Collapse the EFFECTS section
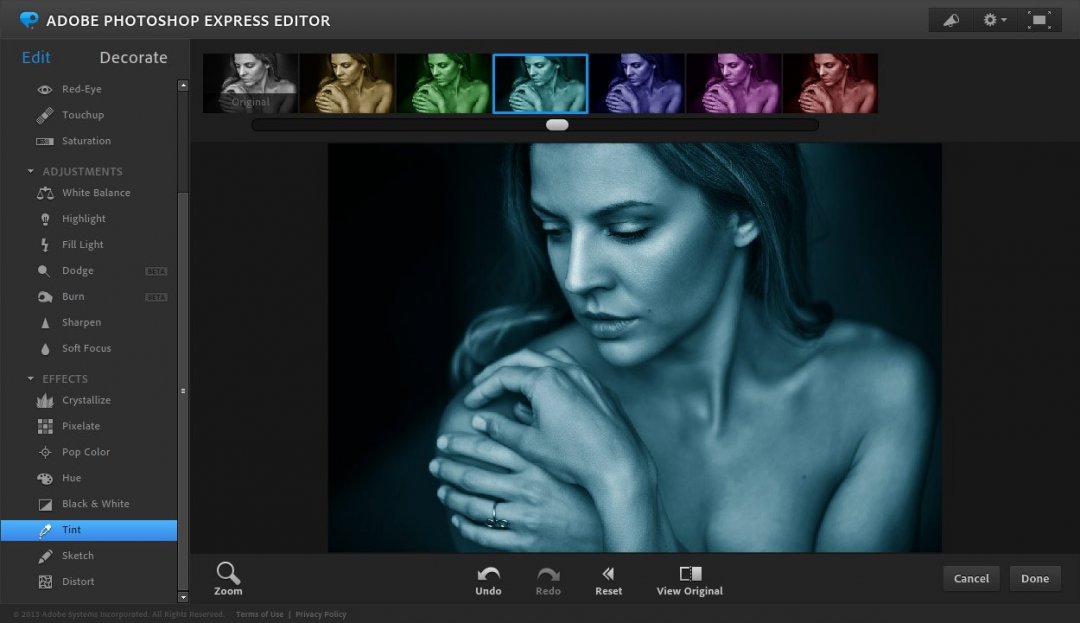The width and height of the screenshot is (1080, 623). point(30,379)
